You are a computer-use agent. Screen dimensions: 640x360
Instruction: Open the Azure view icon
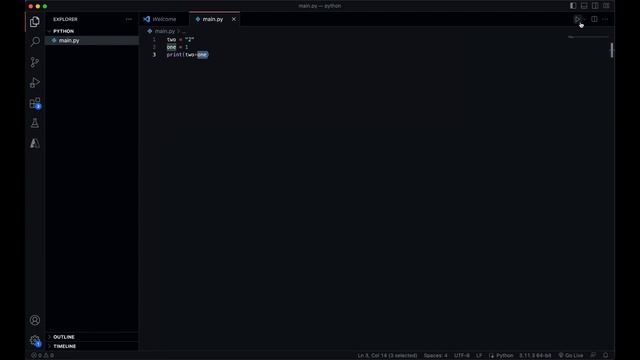(x=35, y=143)
